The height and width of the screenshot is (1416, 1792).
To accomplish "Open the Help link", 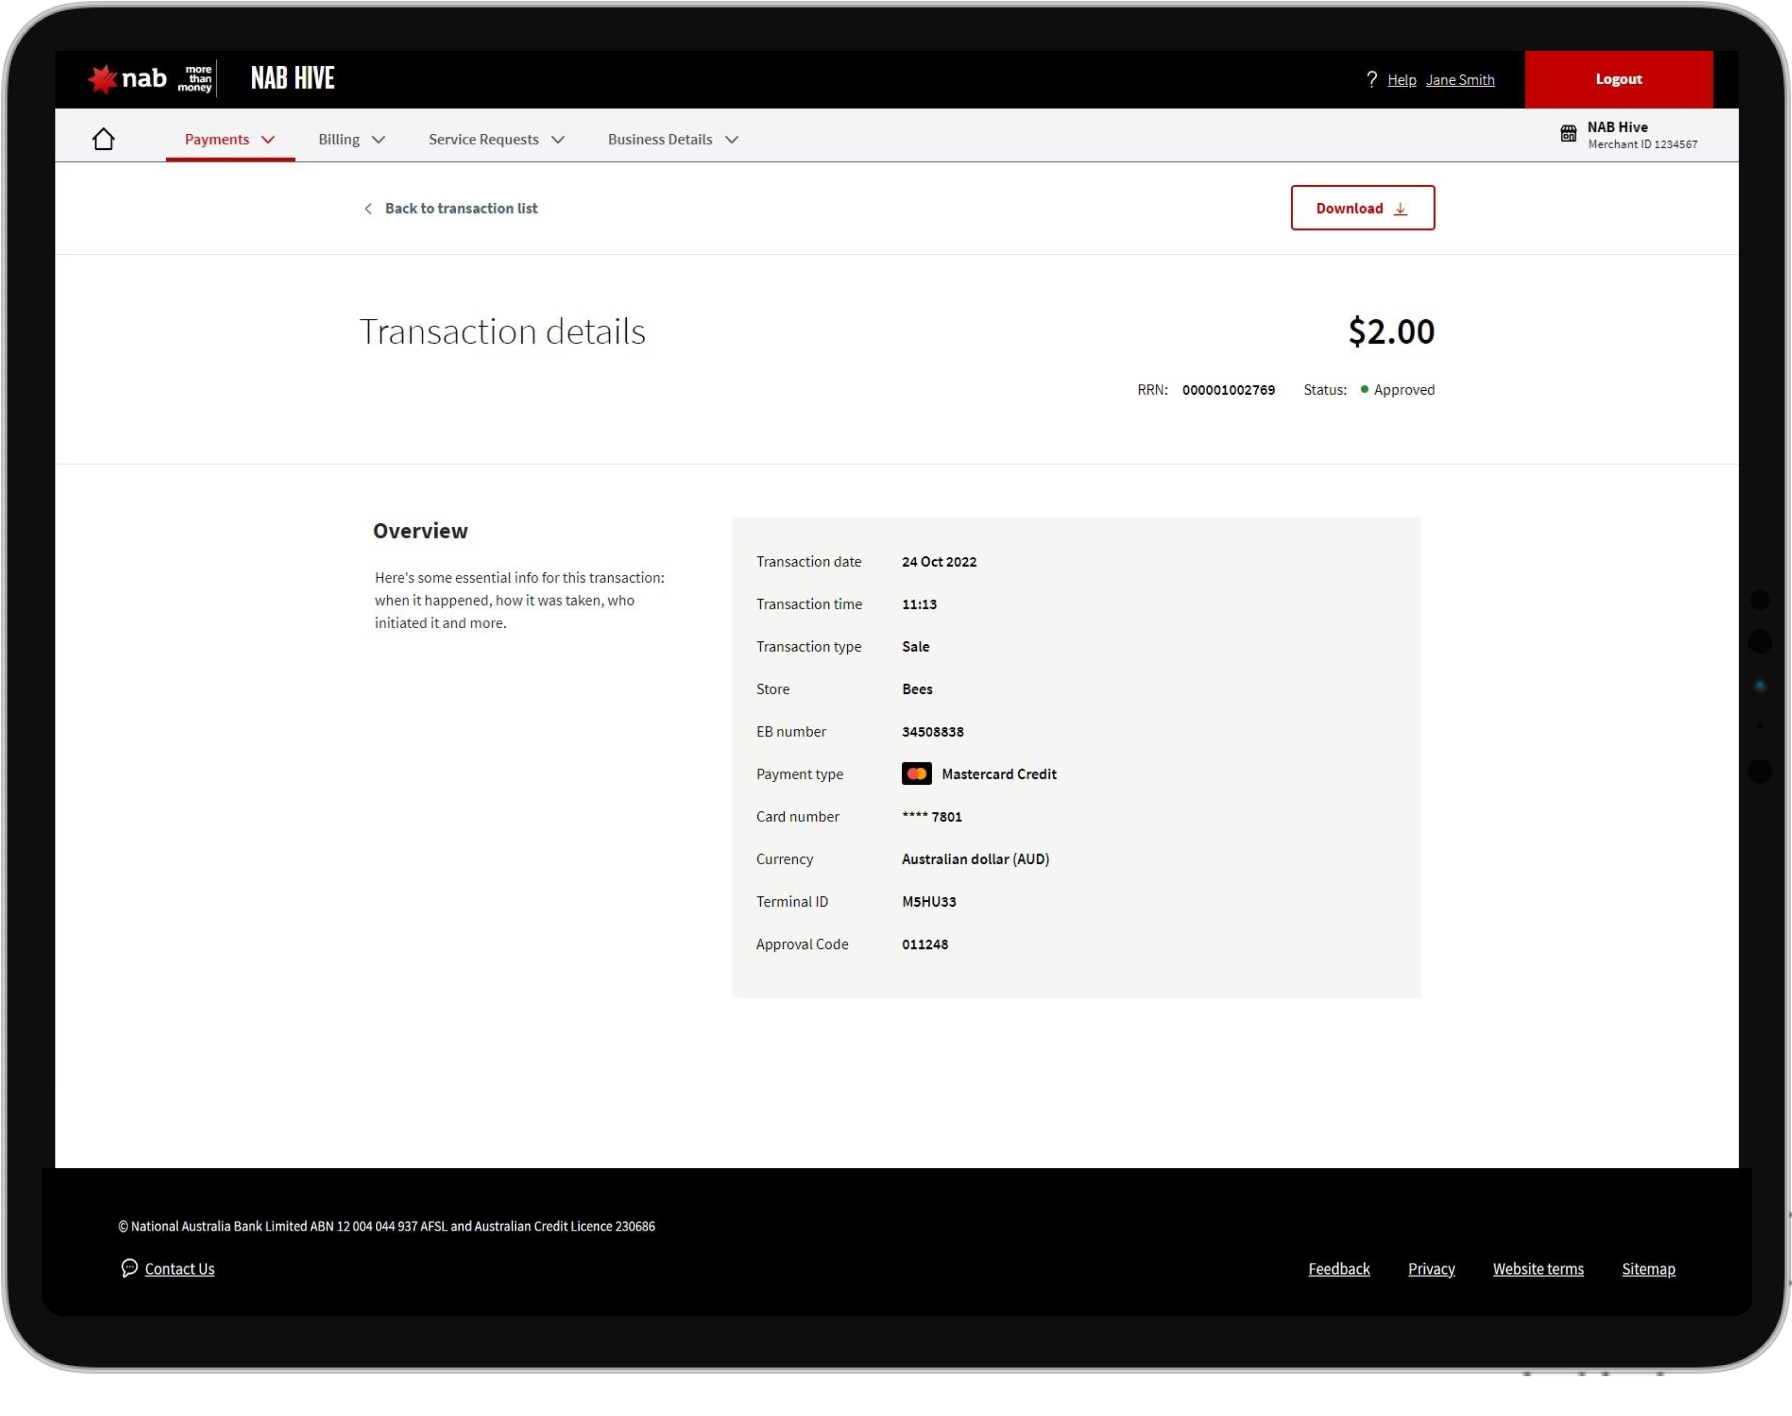I will pos(1401,80).
